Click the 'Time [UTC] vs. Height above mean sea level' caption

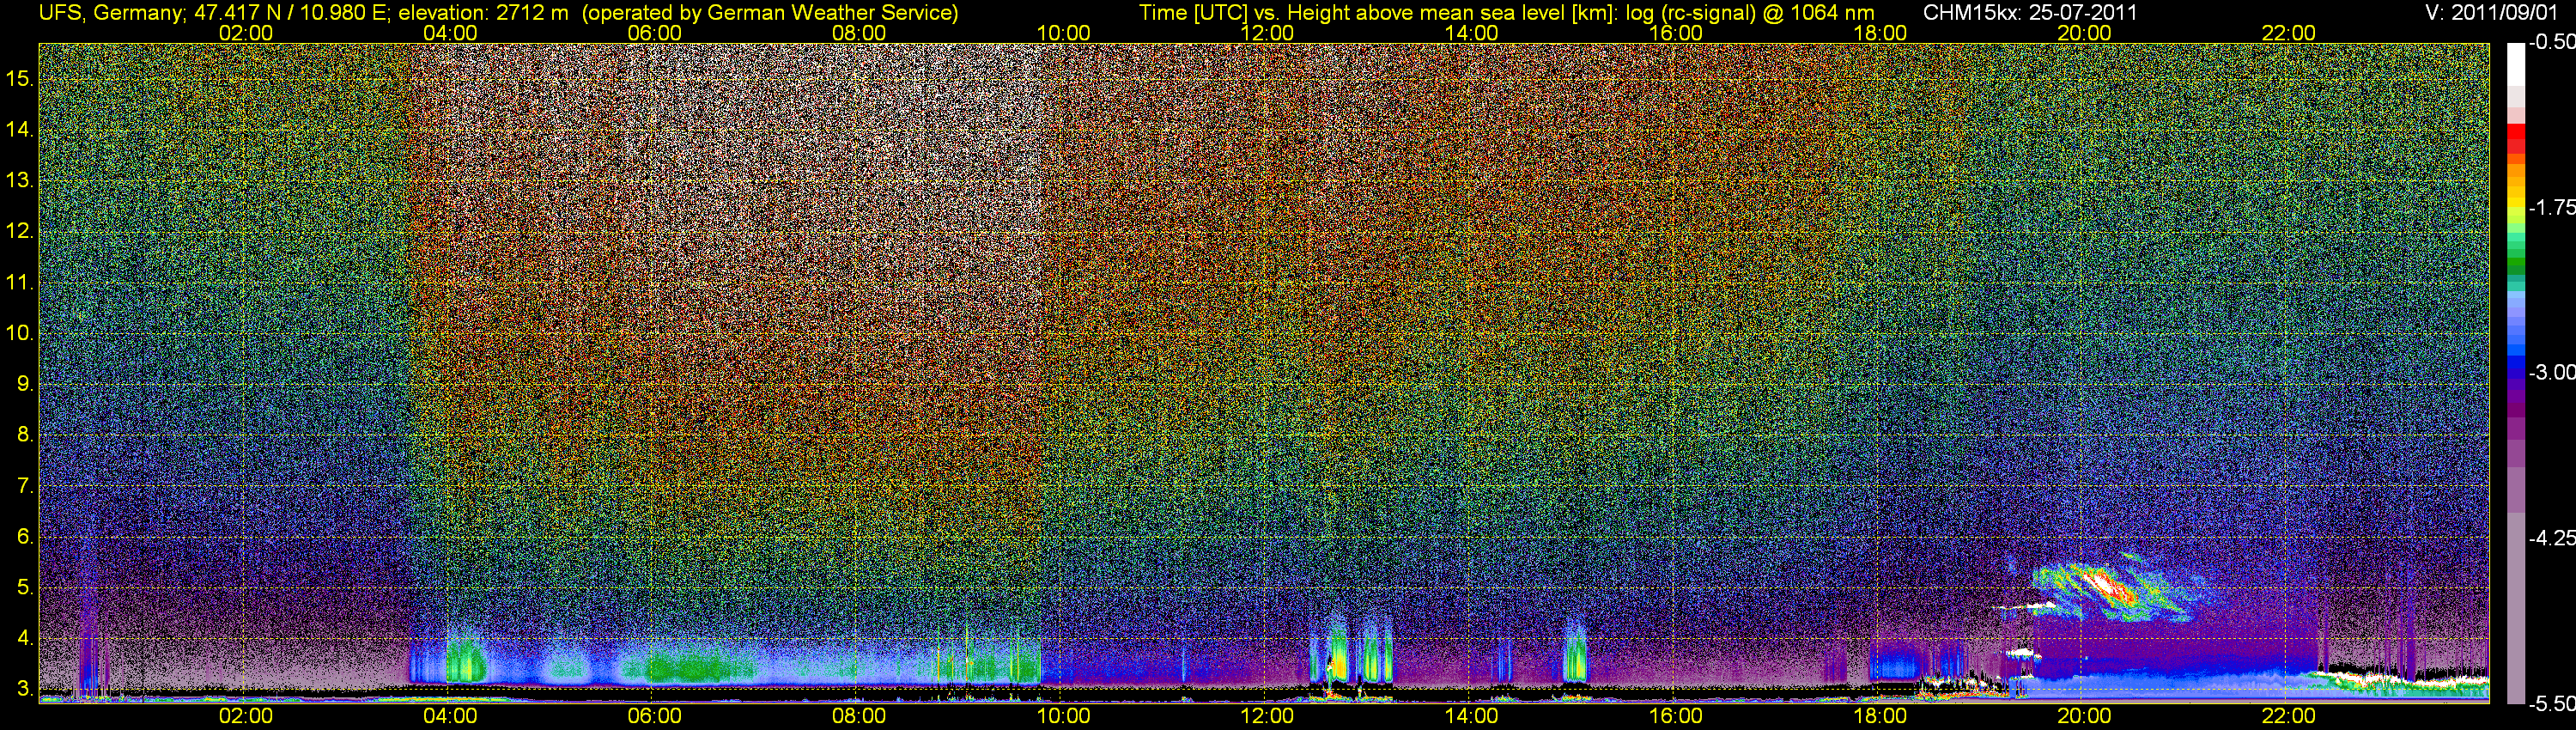[1353, 12]
